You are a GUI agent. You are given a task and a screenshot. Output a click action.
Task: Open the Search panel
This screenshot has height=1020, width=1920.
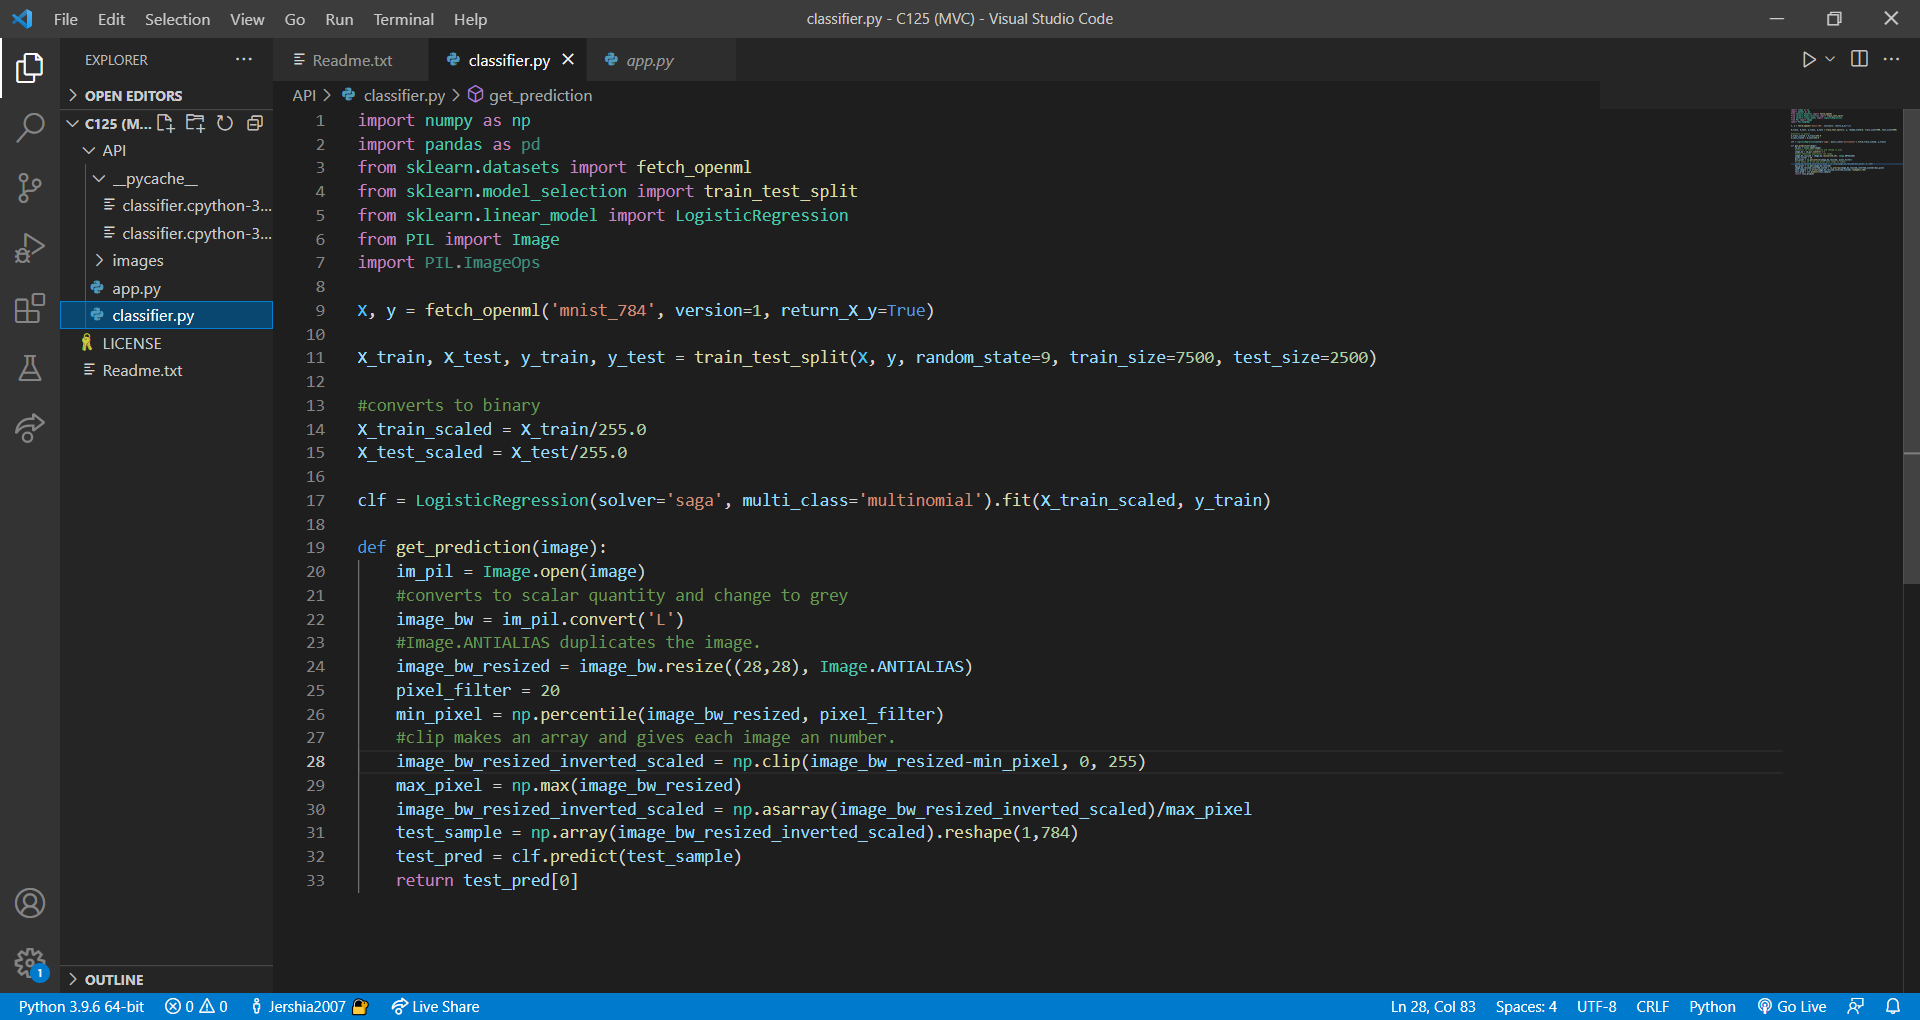click(x=30, y=128)
